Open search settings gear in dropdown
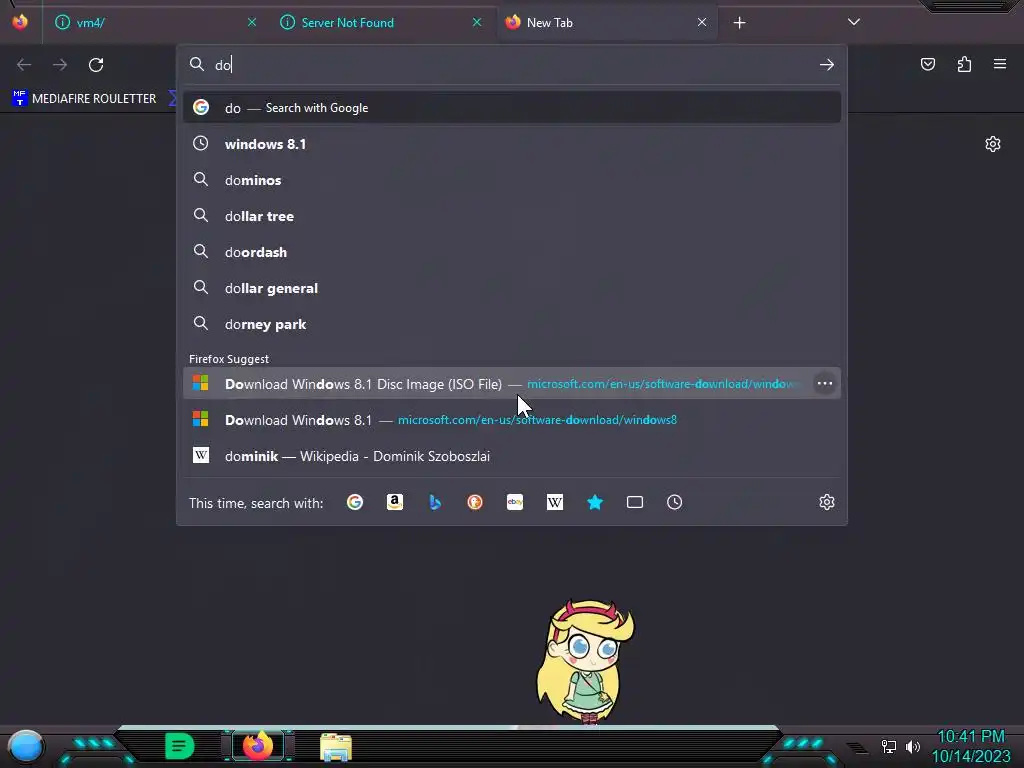1024x768 pixels. click(x=827, y=502)
